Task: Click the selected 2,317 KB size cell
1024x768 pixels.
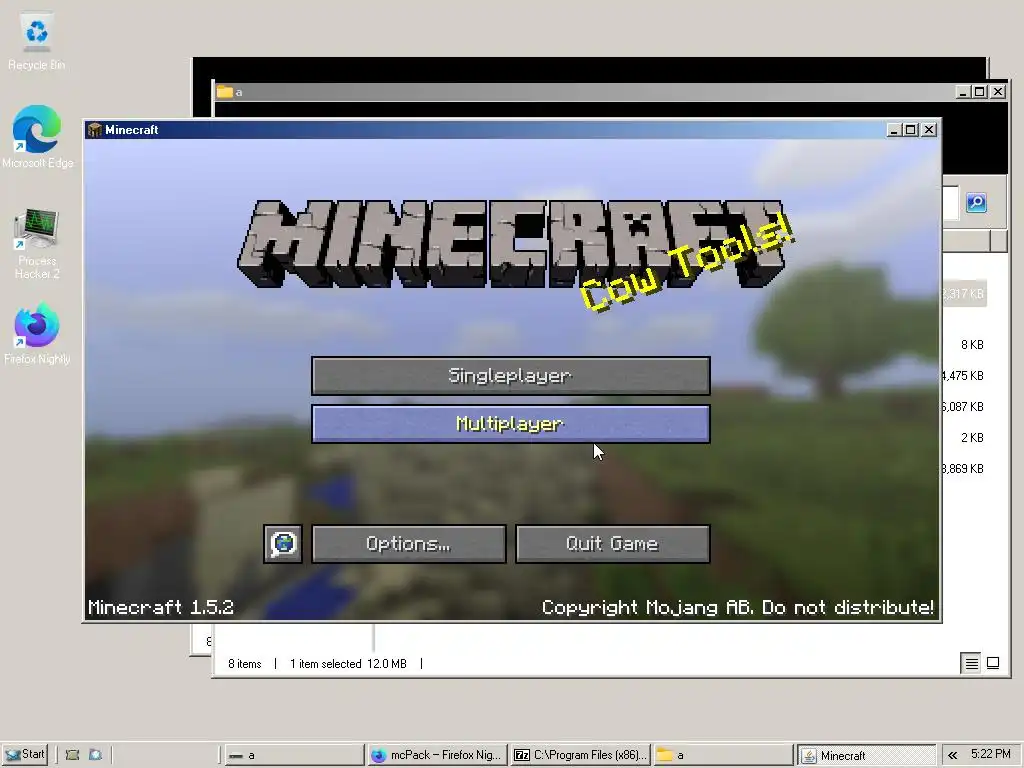Action: 963,294
